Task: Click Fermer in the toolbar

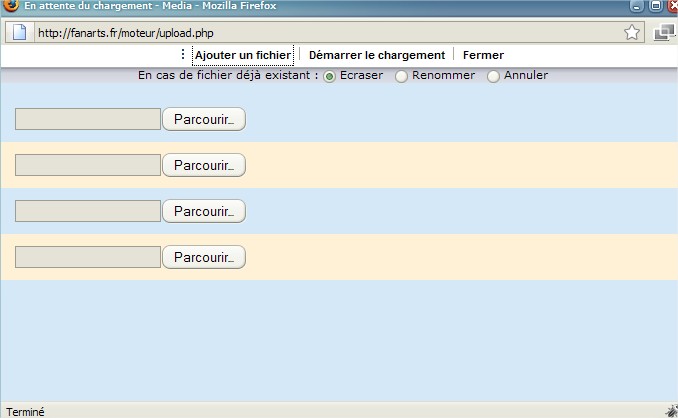Action: point(483,55)
